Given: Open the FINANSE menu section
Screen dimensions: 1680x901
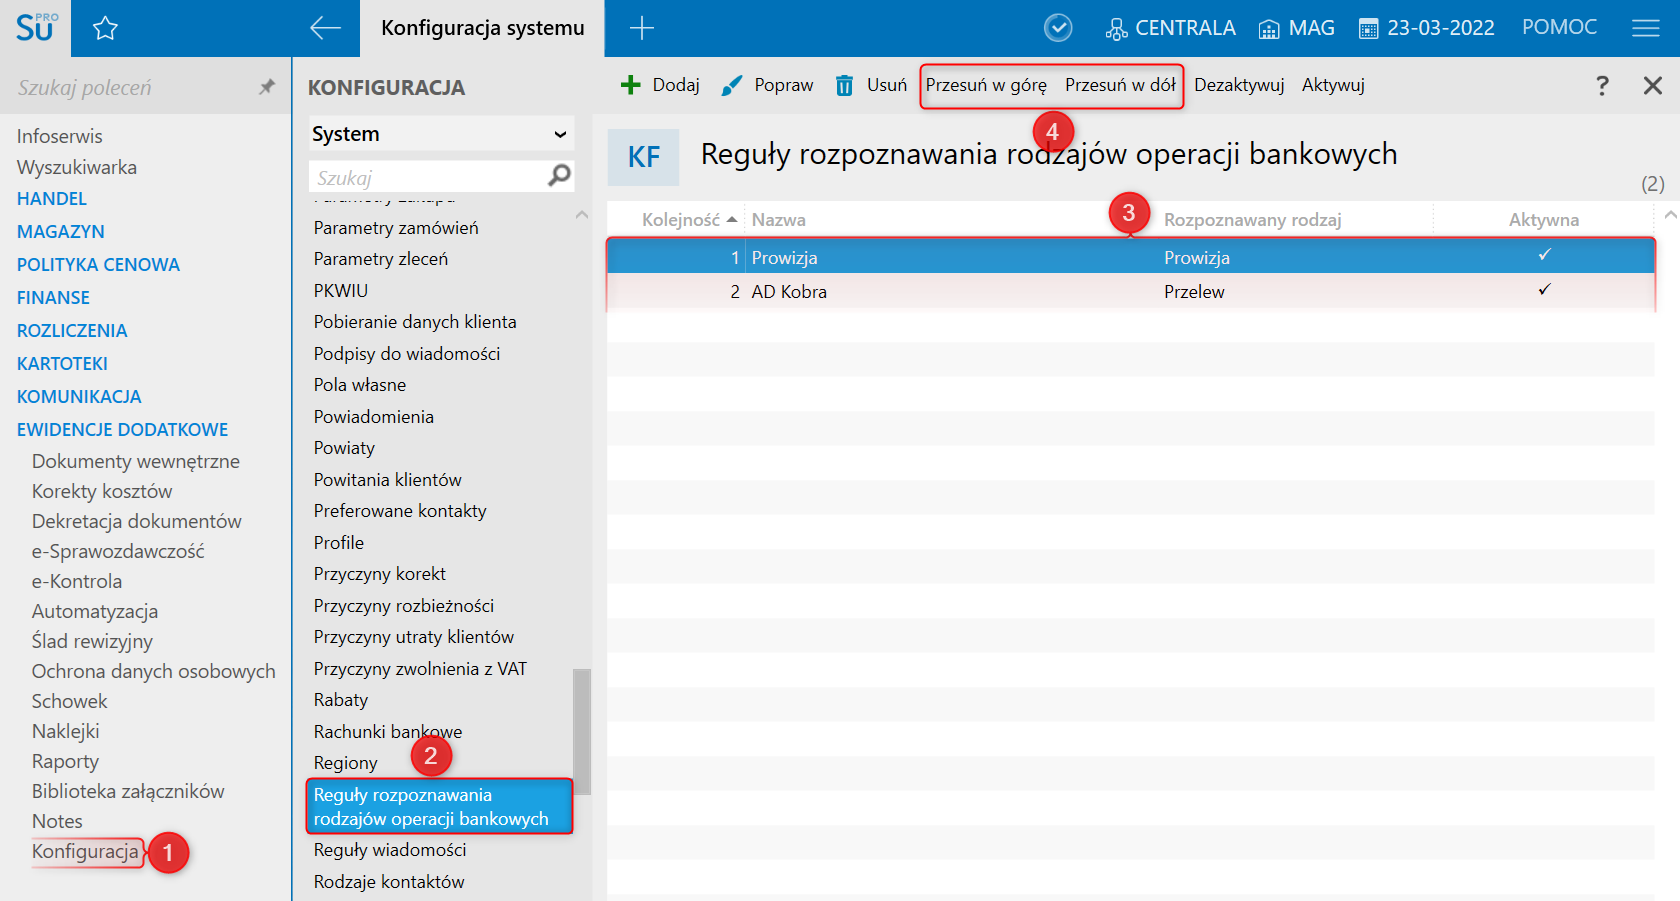Looking at the screenshot, I should pos(53,298).
